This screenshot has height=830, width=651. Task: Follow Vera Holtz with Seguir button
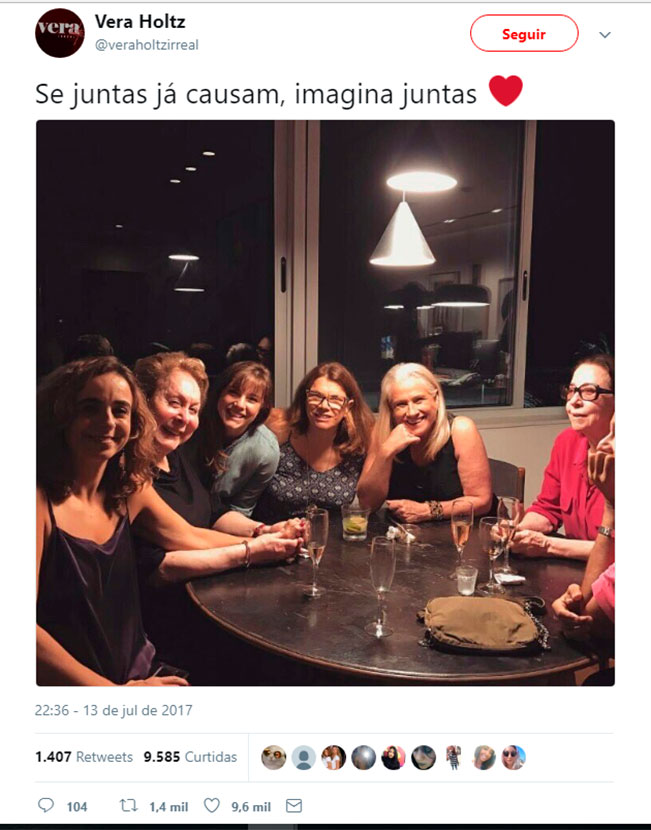[x=524, y=33]
